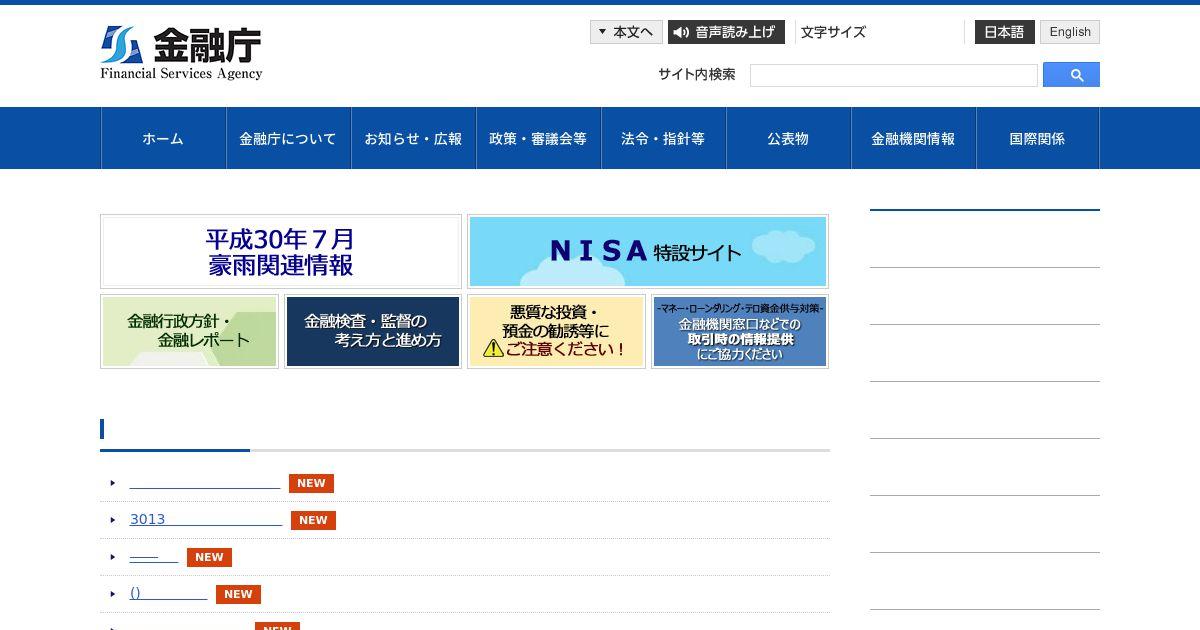Image resolution: width=1200 pixels, height=630 pixels.
Task: Open the news link starting with ()
Action: [168, 594]
